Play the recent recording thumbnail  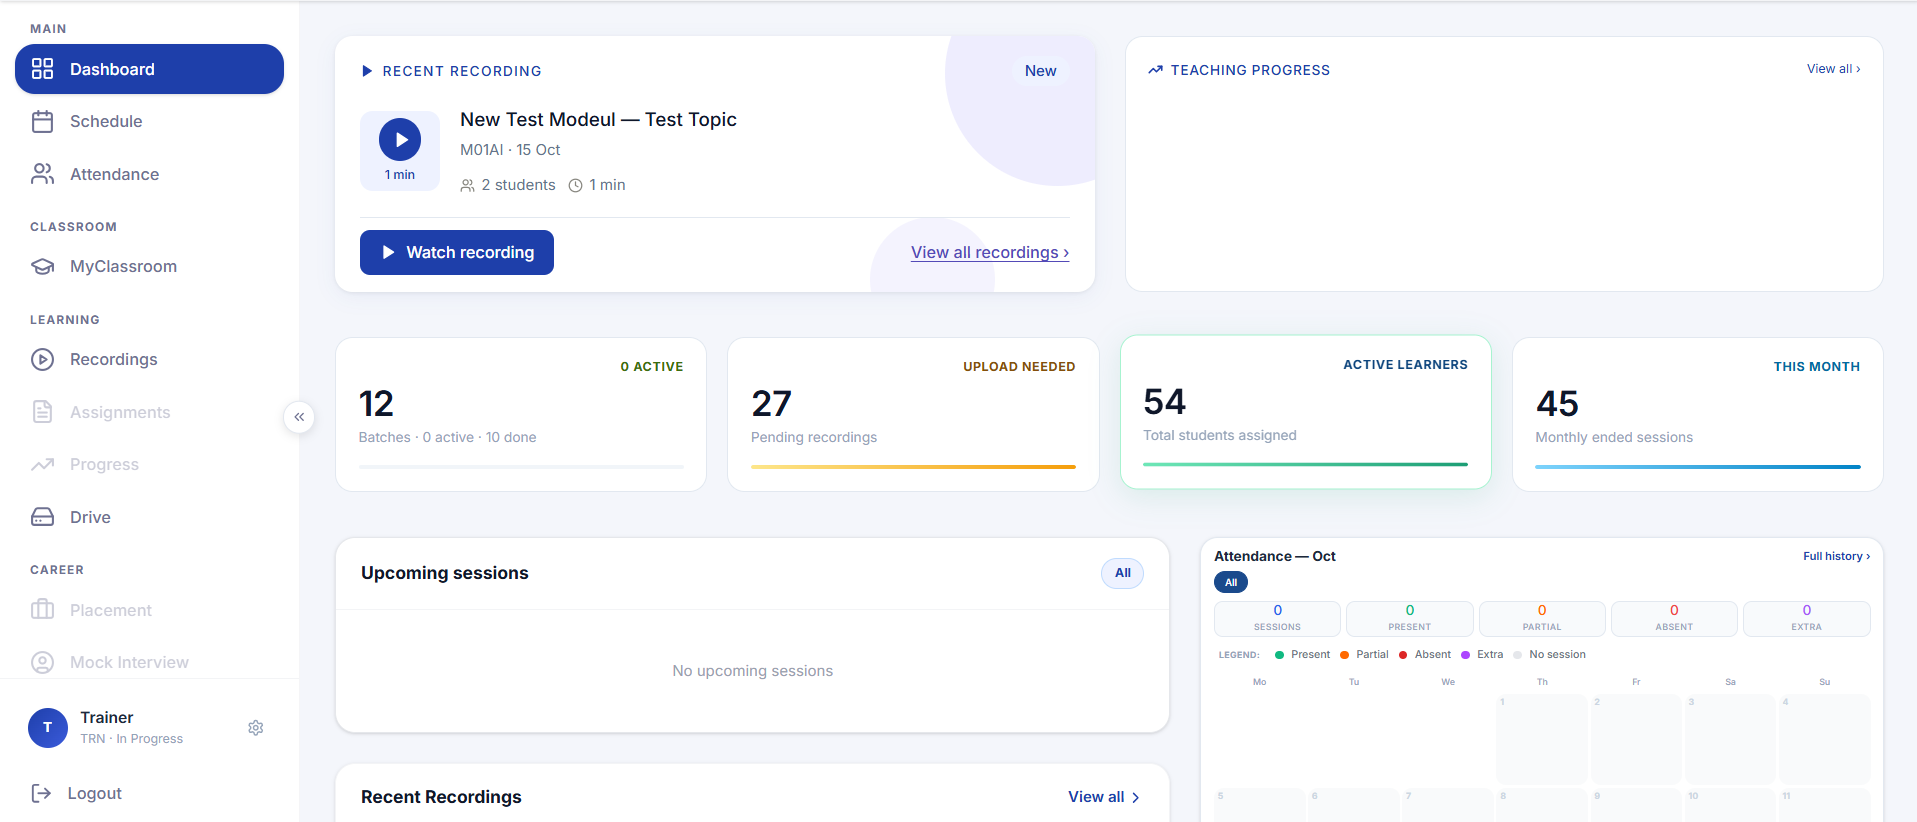[400, 140]
